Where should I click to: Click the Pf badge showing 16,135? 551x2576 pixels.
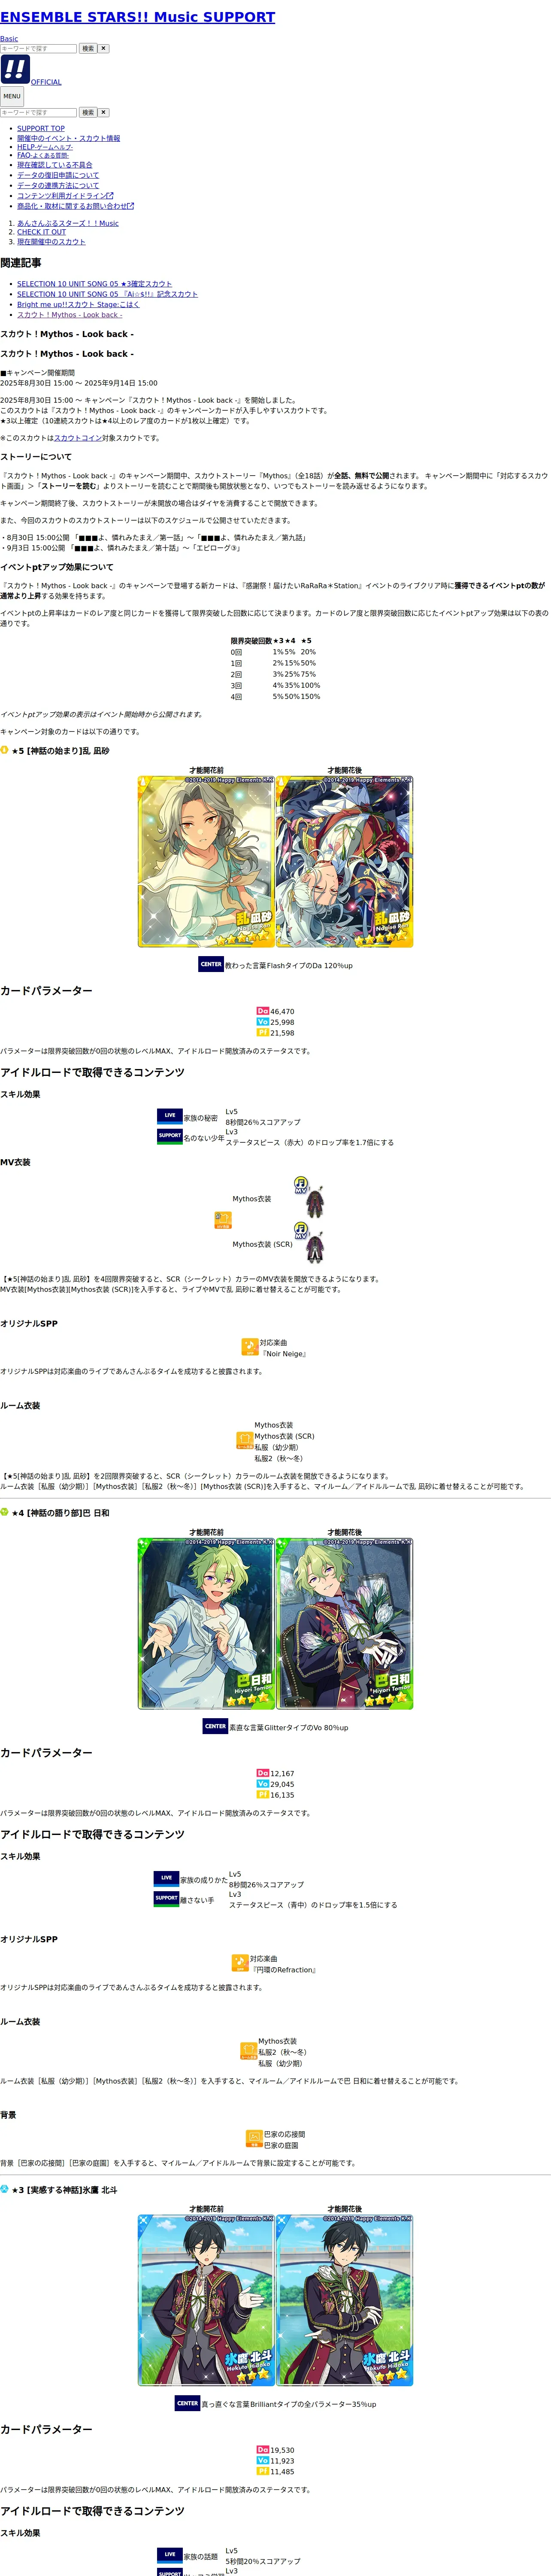point(263,1795)
